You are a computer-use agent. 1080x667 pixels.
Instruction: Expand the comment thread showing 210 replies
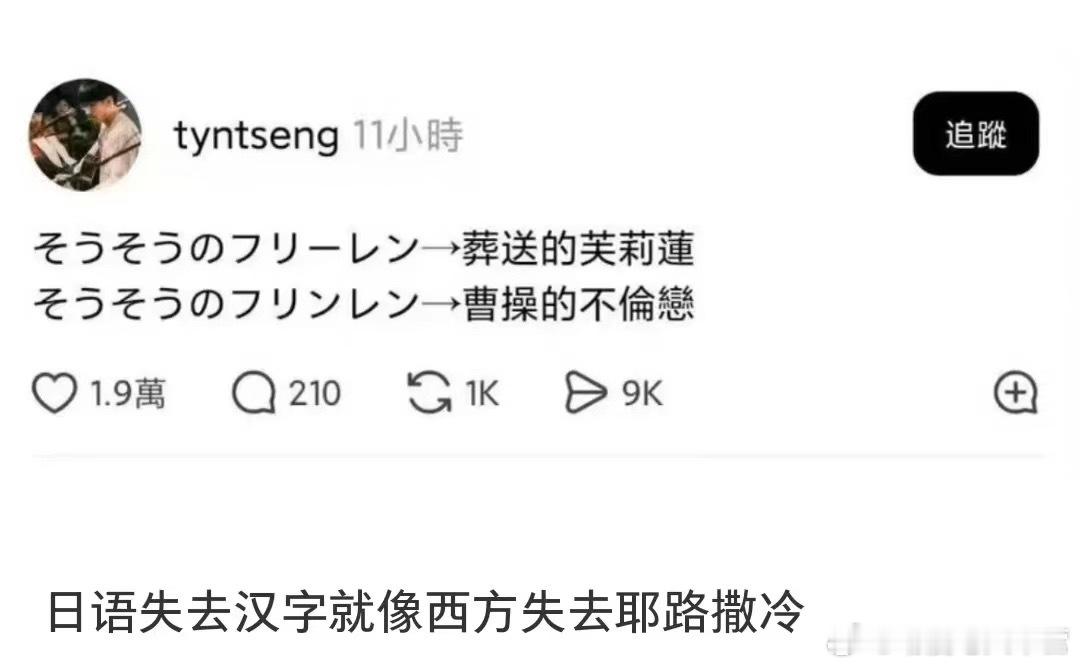[315, 393]
